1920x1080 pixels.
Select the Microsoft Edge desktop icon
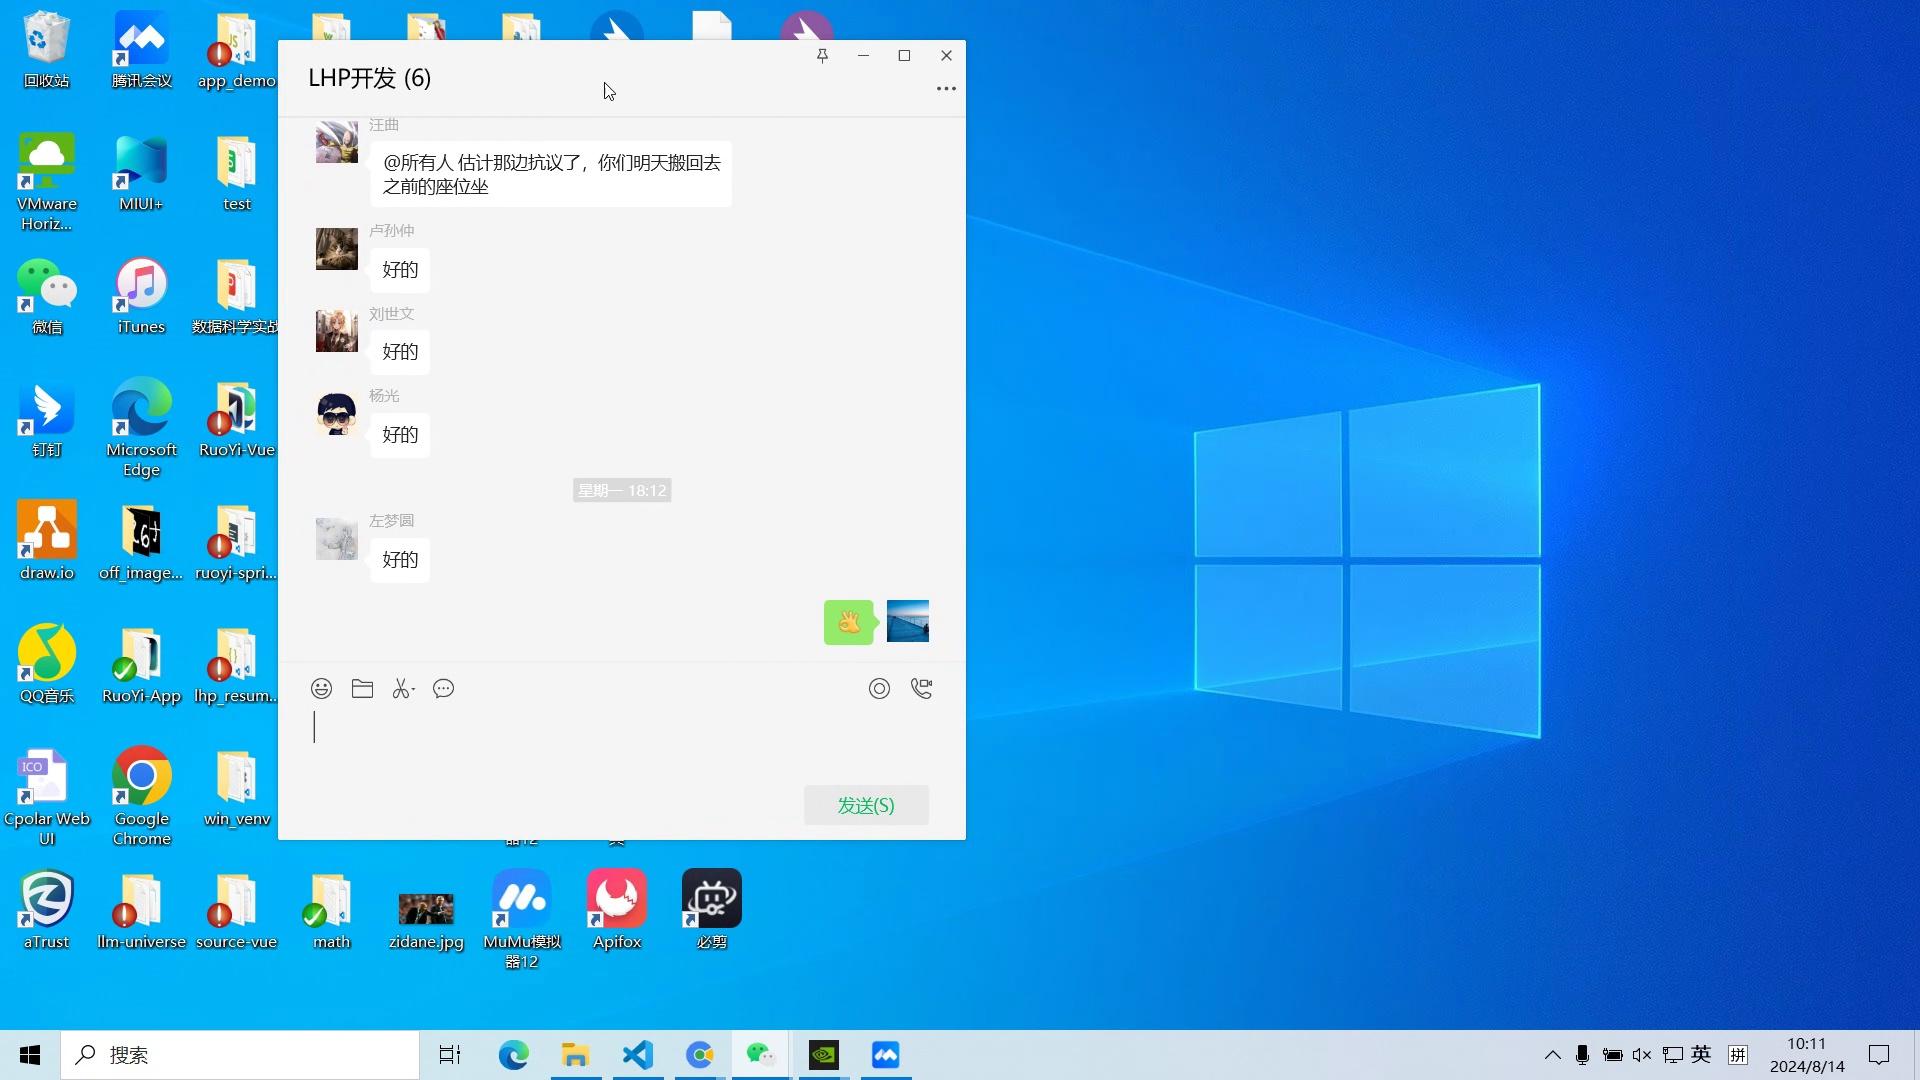click(x=142, y=429)
